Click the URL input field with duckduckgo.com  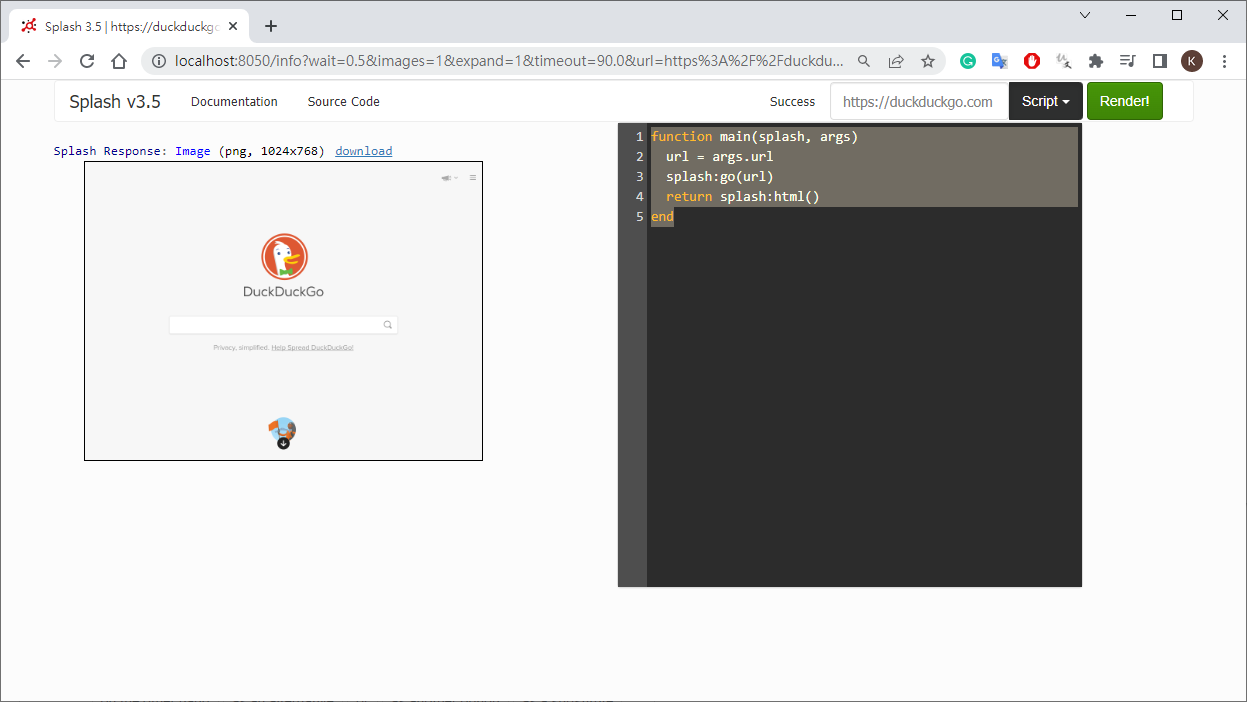(918, 101)
